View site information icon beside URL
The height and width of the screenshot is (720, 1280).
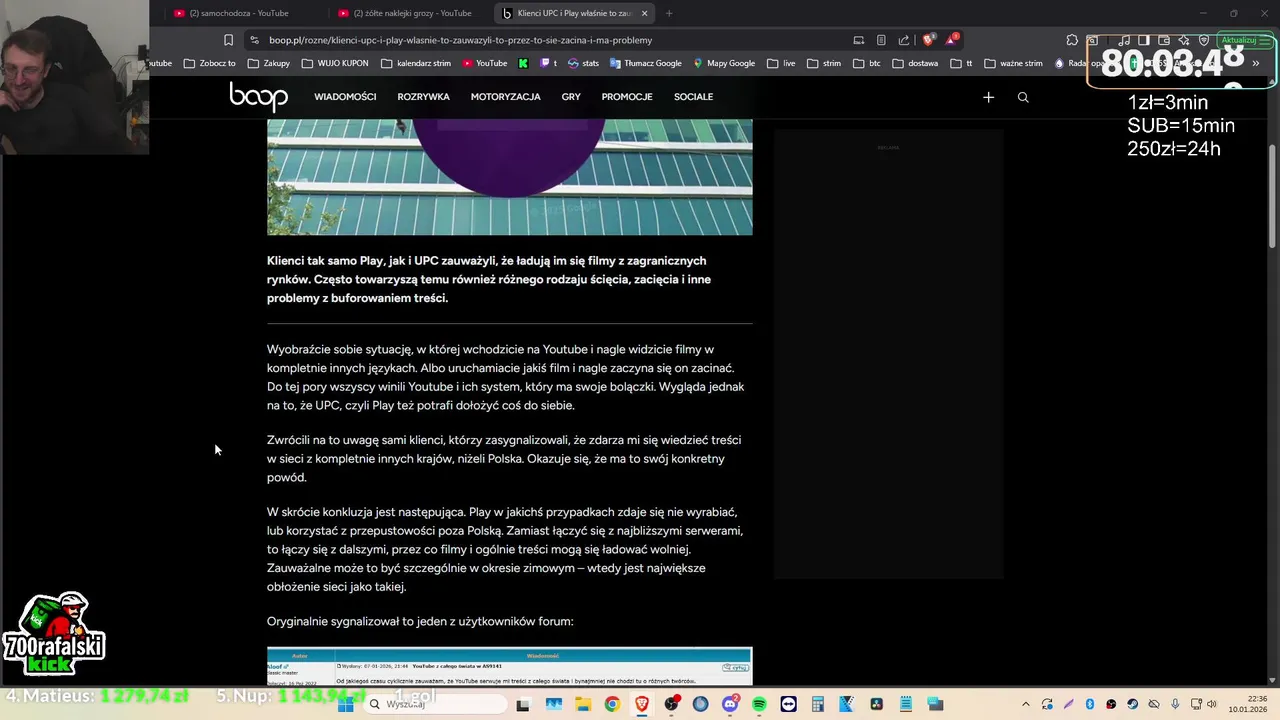click(x=254, y=40)
